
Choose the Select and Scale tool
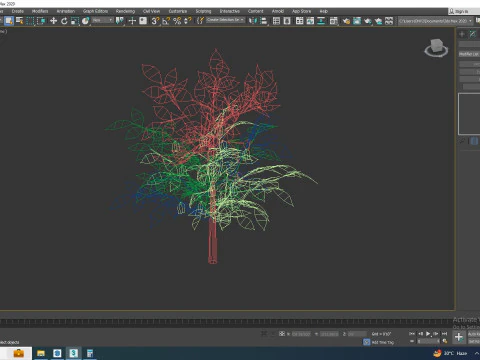click(75, 21)
